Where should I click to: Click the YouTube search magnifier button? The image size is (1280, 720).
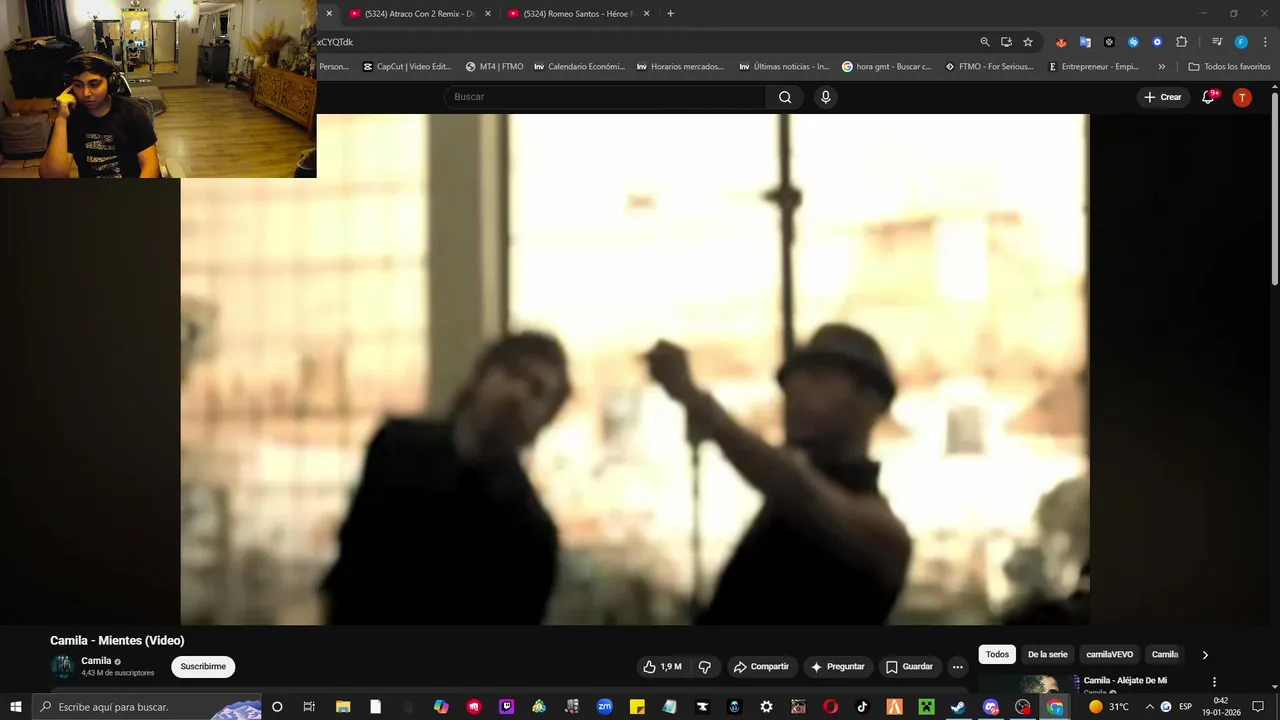(x=785, y=97)
